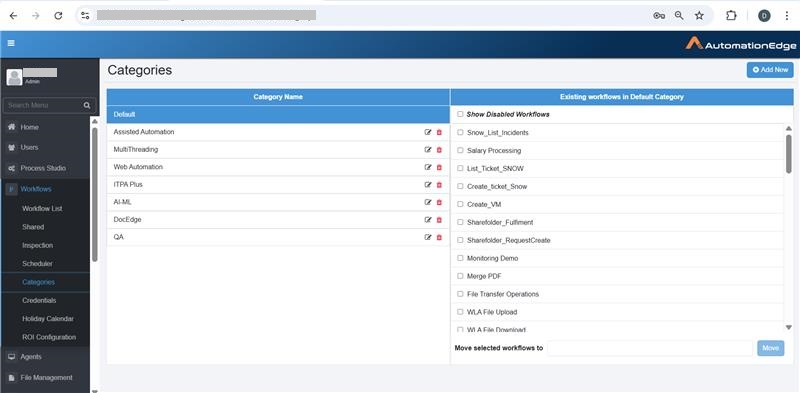Screen dimensions: 800x393
Task: Click the search magnifier in Search Menu
Action: 87,105
